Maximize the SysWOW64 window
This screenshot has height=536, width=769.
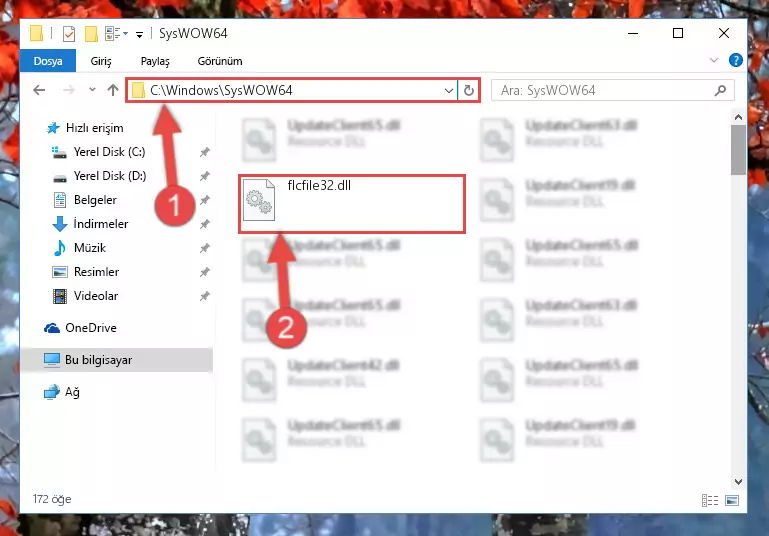click(x=678, y=33)
